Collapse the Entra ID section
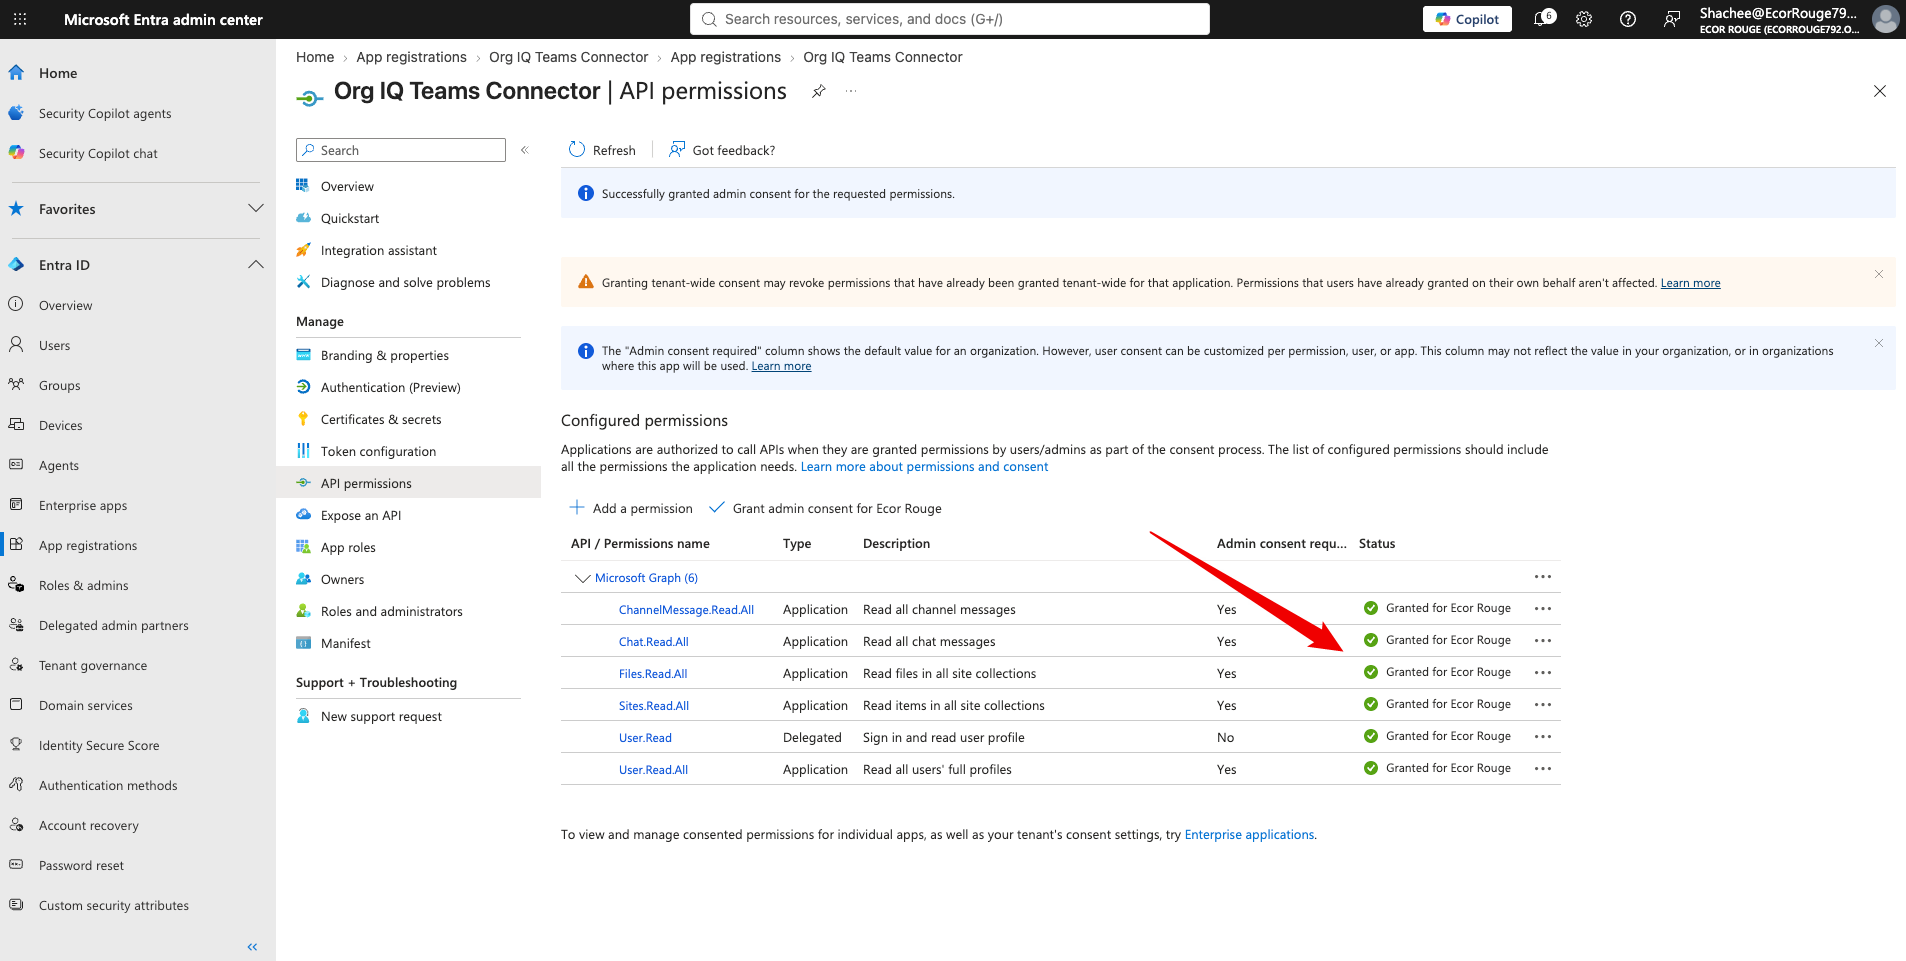The height and width of the screenshot is (961, 1906). (x=255, y=265)
